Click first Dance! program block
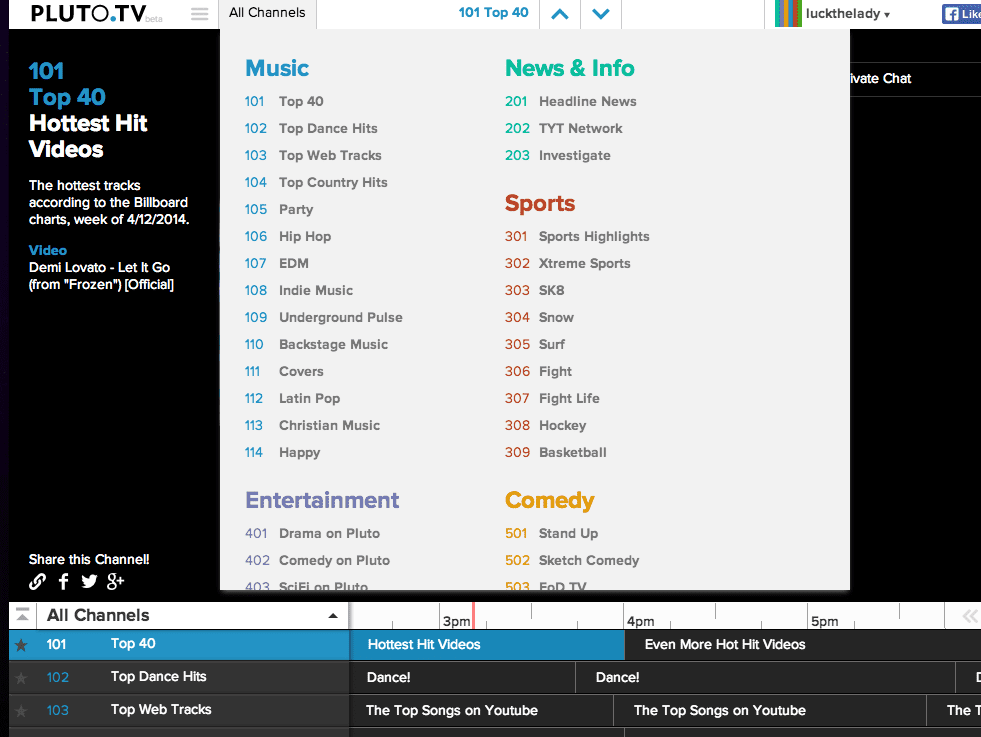The height and width of the screenshot is (737, 981). 462,678
